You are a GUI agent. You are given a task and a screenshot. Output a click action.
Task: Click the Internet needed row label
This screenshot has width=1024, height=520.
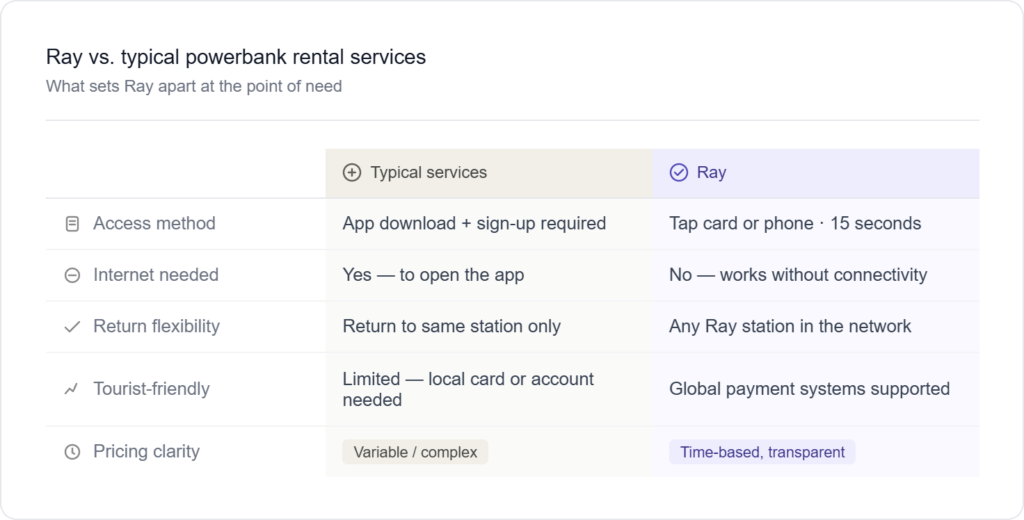pos(155,275)
